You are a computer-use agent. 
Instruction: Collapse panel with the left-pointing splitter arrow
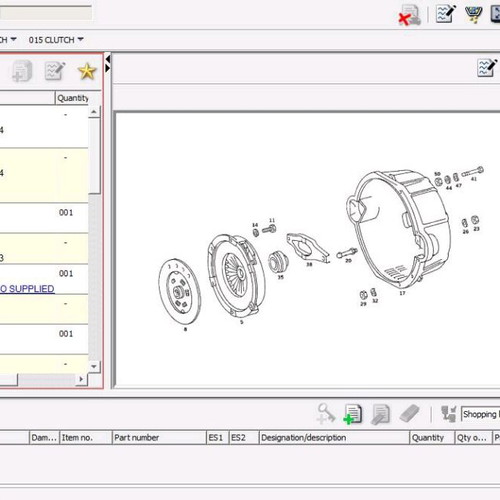(x=108, y=59)
